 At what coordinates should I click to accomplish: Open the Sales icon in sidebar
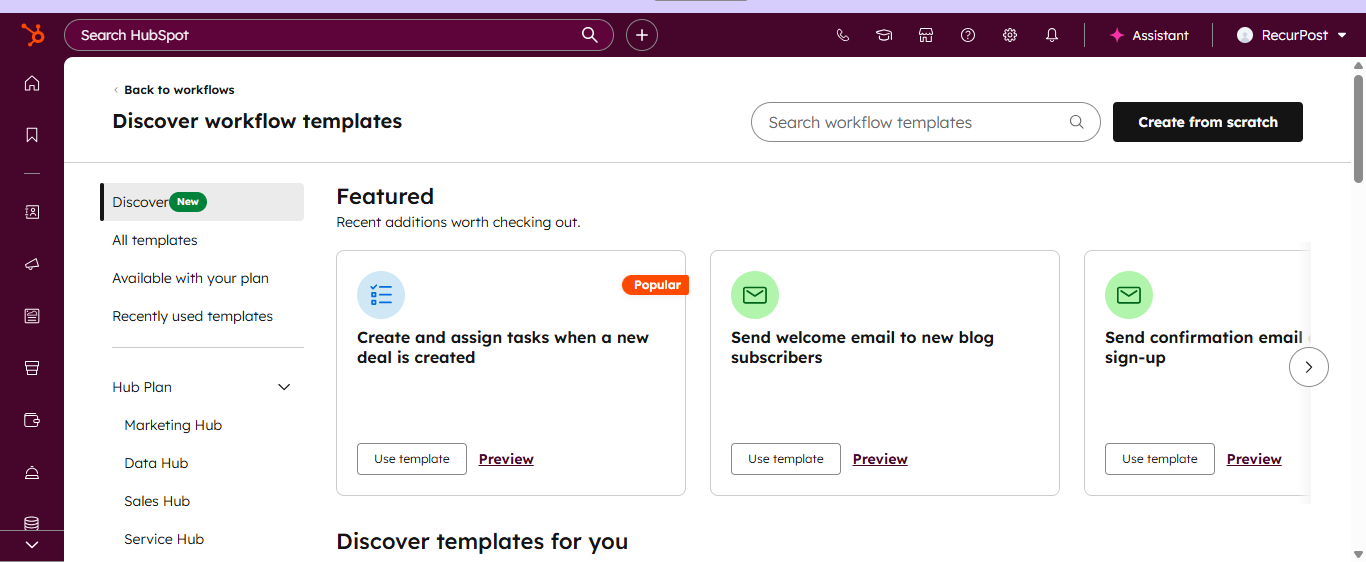(32, 368)
